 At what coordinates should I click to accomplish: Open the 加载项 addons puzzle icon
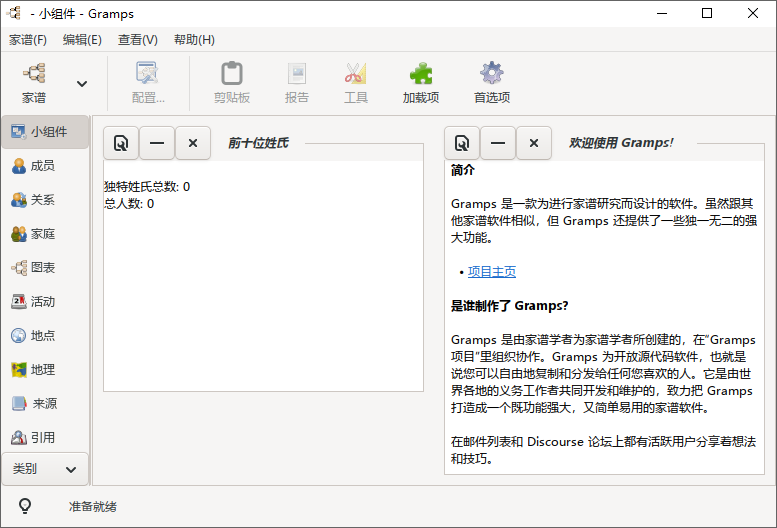point(421,83)
